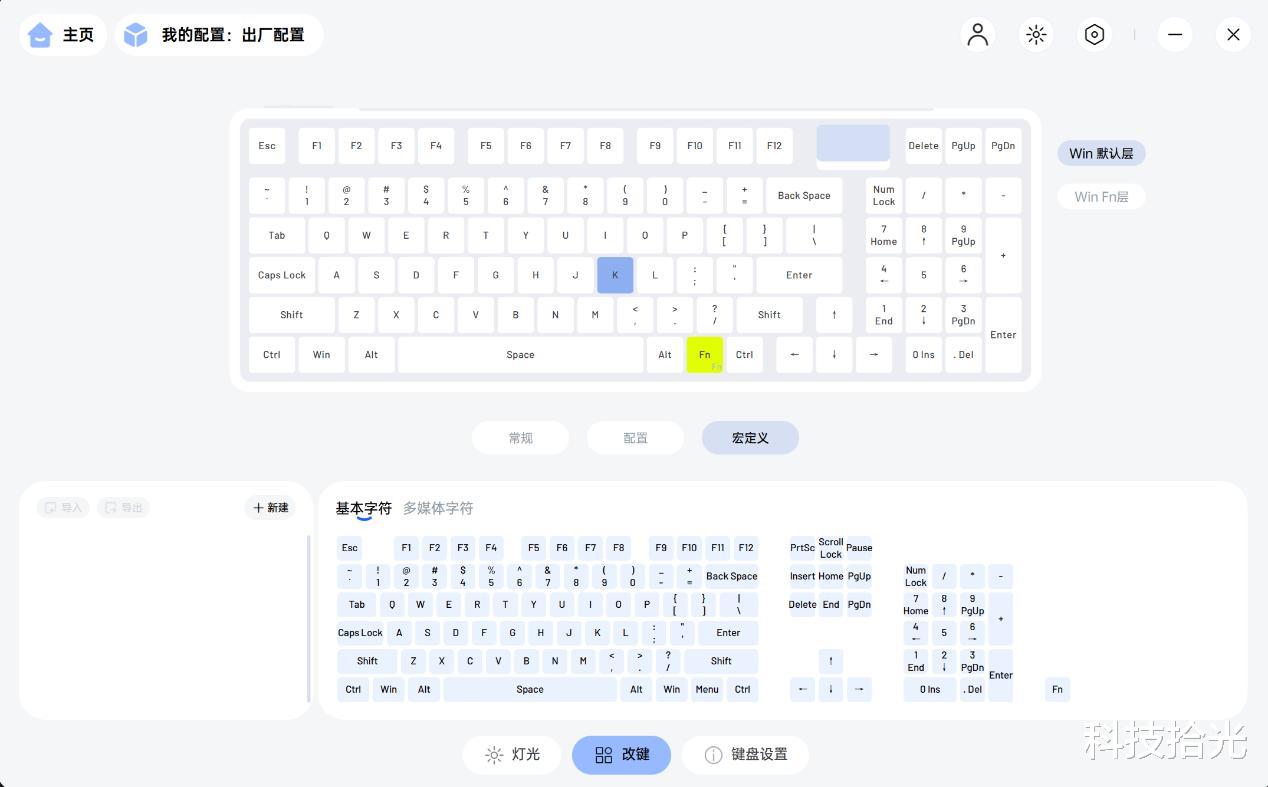Switch to the Win Fn层 layer
This screenshot has width=1268, height=787.
[x=1101, y=197]
